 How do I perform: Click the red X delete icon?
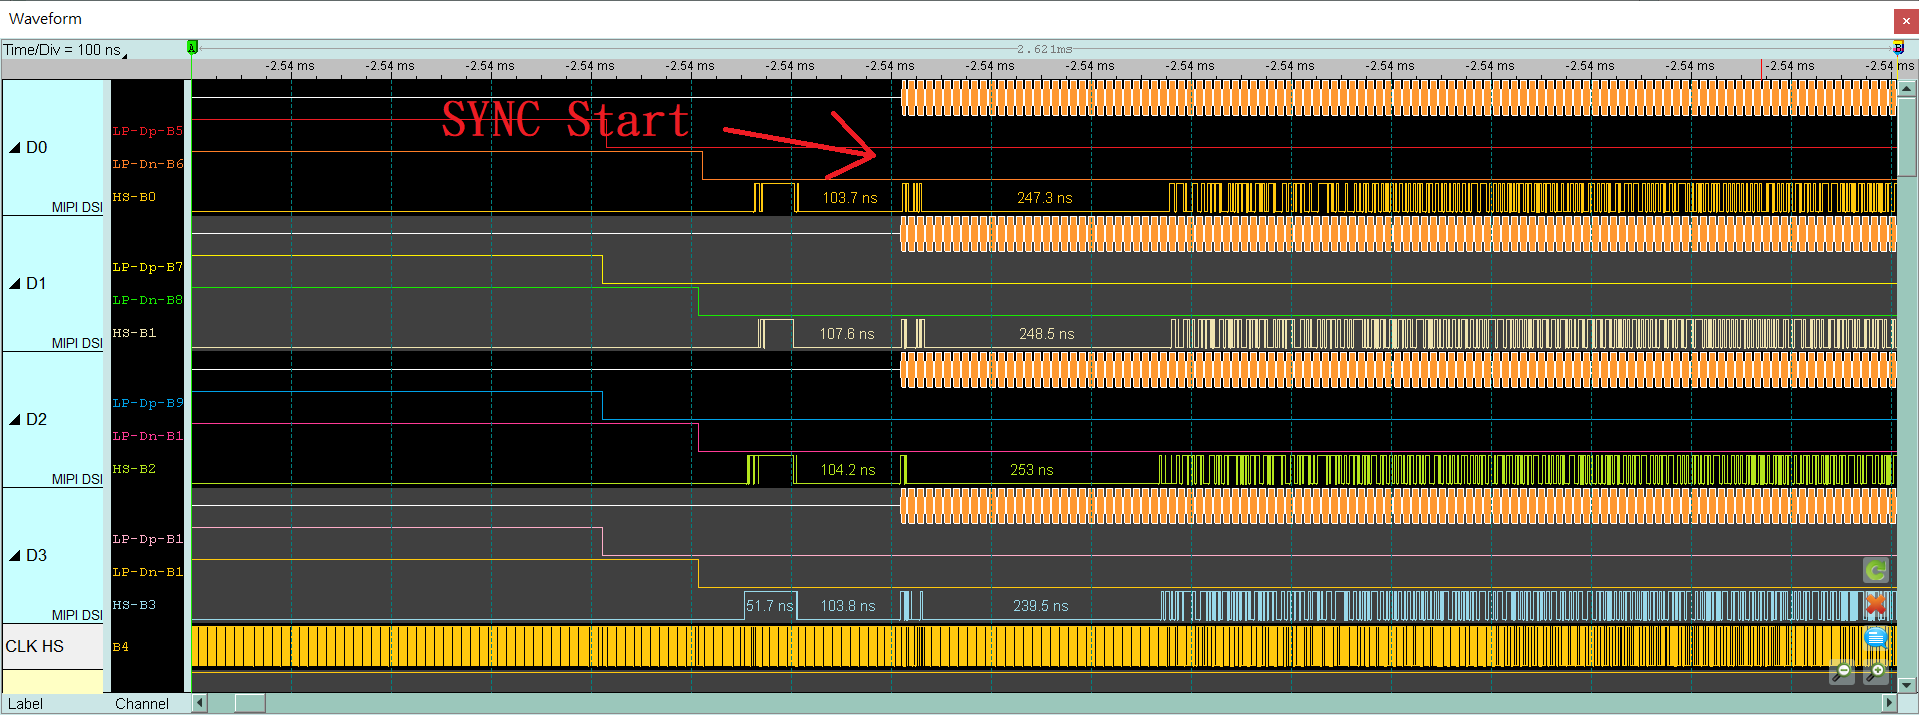1876,605
